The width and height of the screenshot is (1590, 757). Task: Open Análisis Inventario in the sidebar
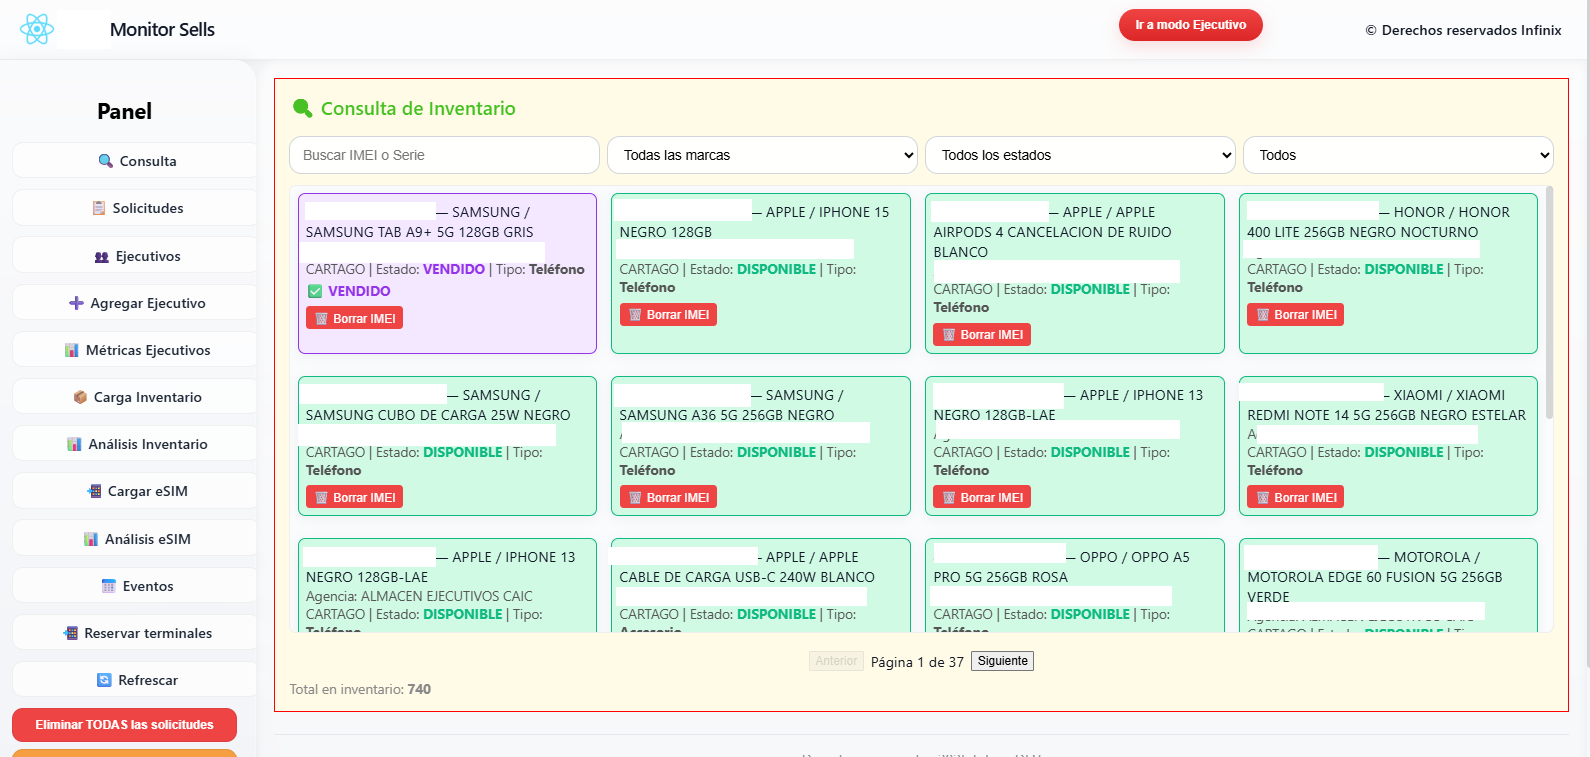point(135,444)
